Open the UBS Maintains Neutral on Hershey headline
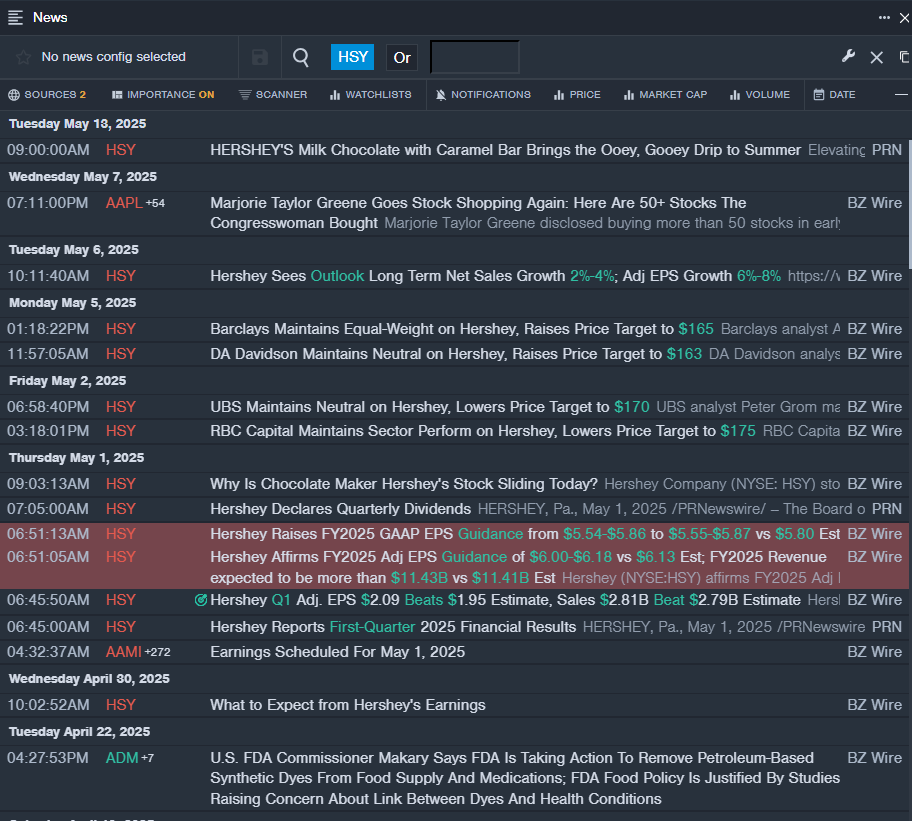 [x=430, y=406]
